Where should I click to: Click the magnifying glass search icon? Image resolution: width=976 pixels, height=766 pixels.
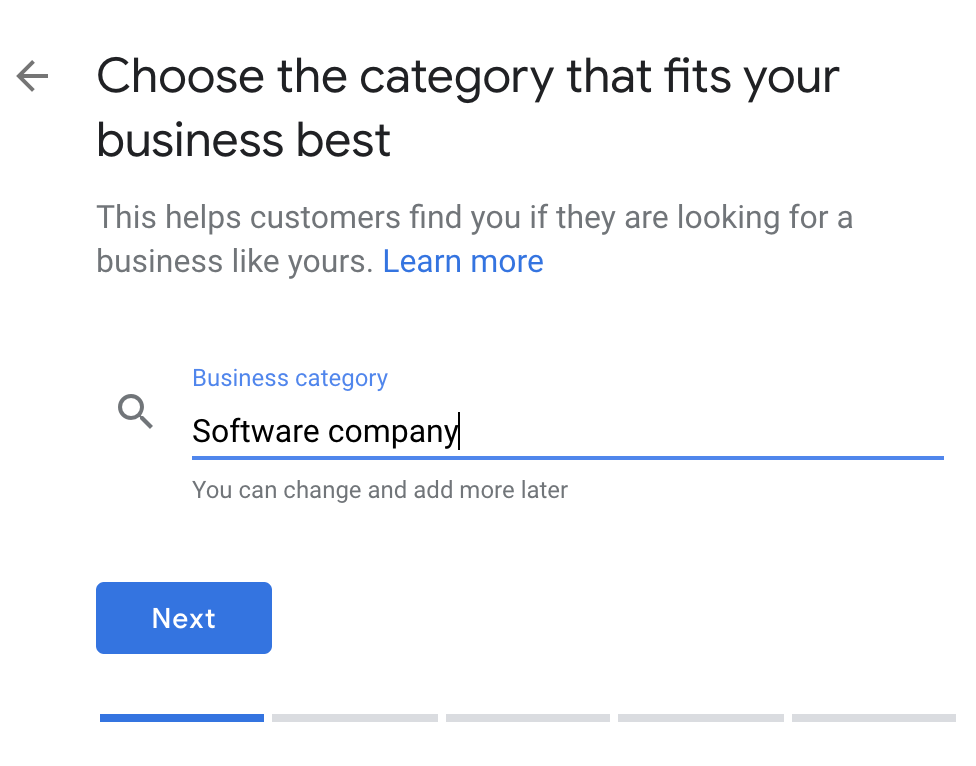coord(135,411)
